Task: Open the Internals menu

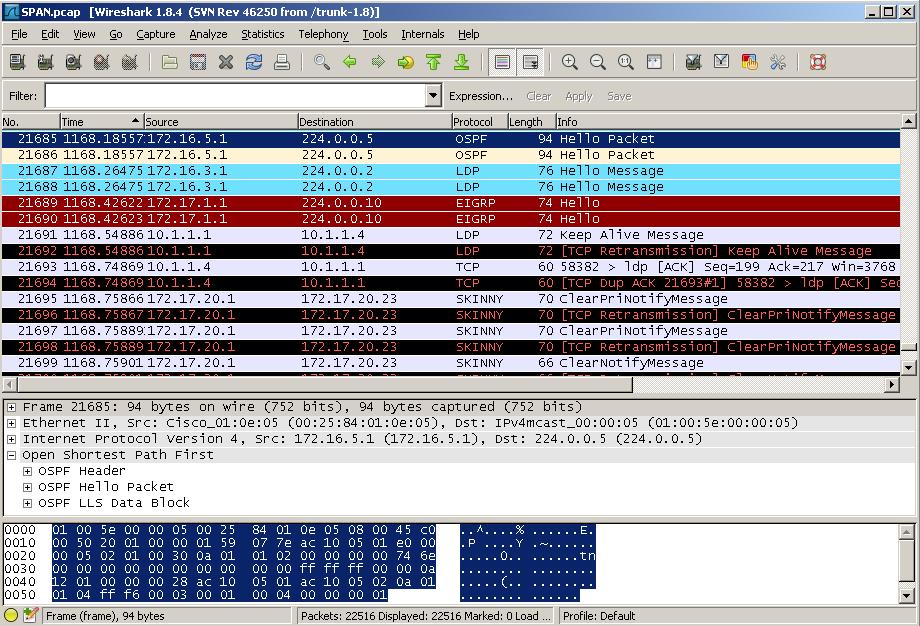Action: pyautogui.click(x=422, y=34)
